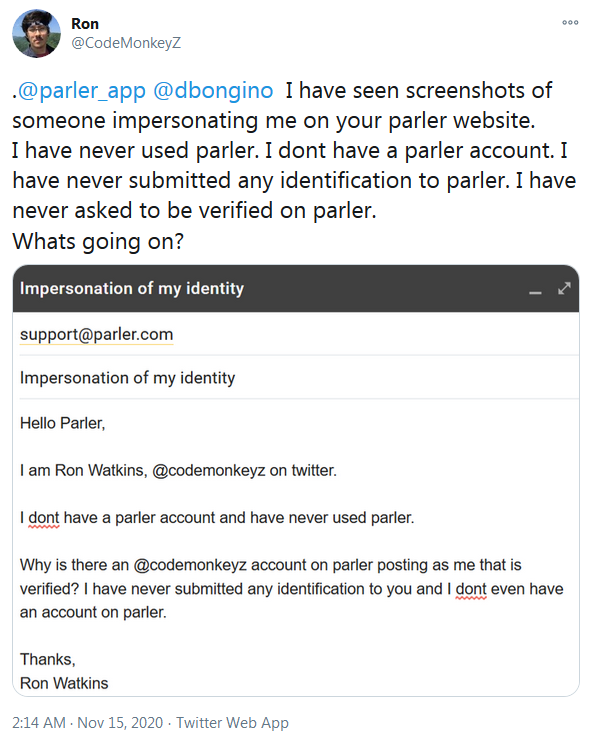The height and width of the screenshot is (746, 589).
Task: Open the @CodeMonkeyZ handle link
Action: pyautogui.click(x=126, y=43)
